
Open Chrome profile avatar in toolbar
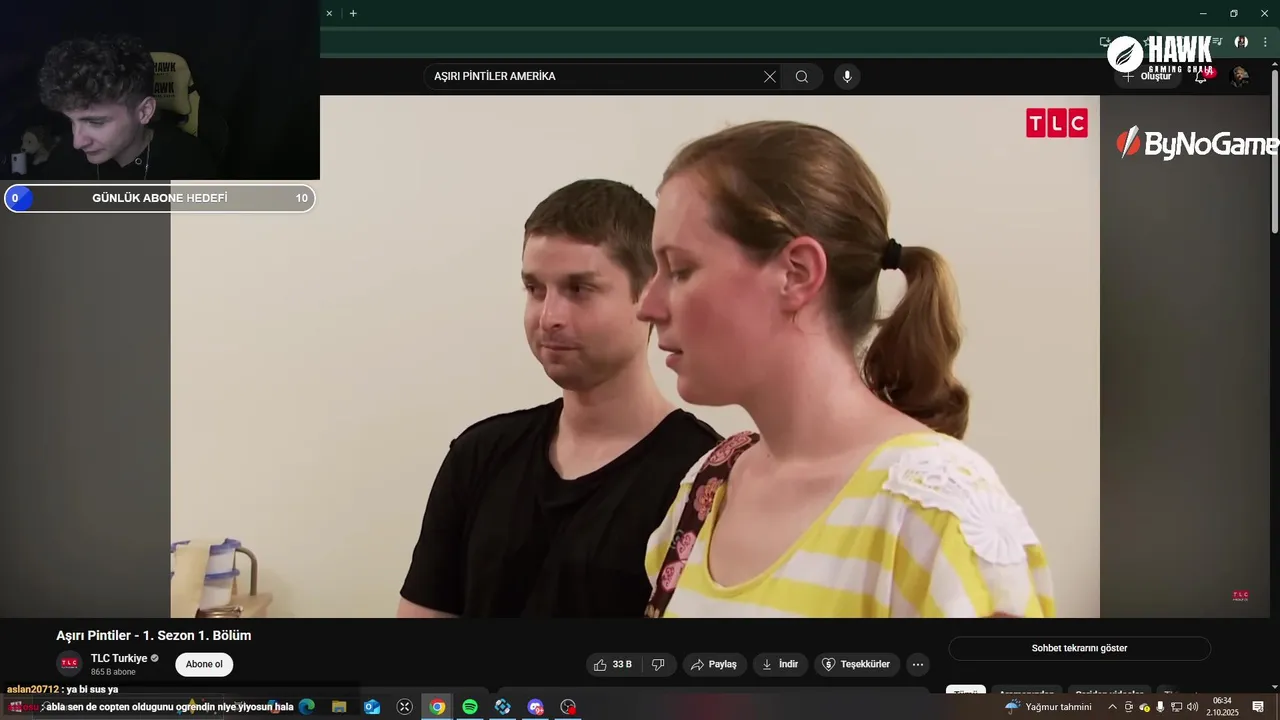tap(1241, 42)
